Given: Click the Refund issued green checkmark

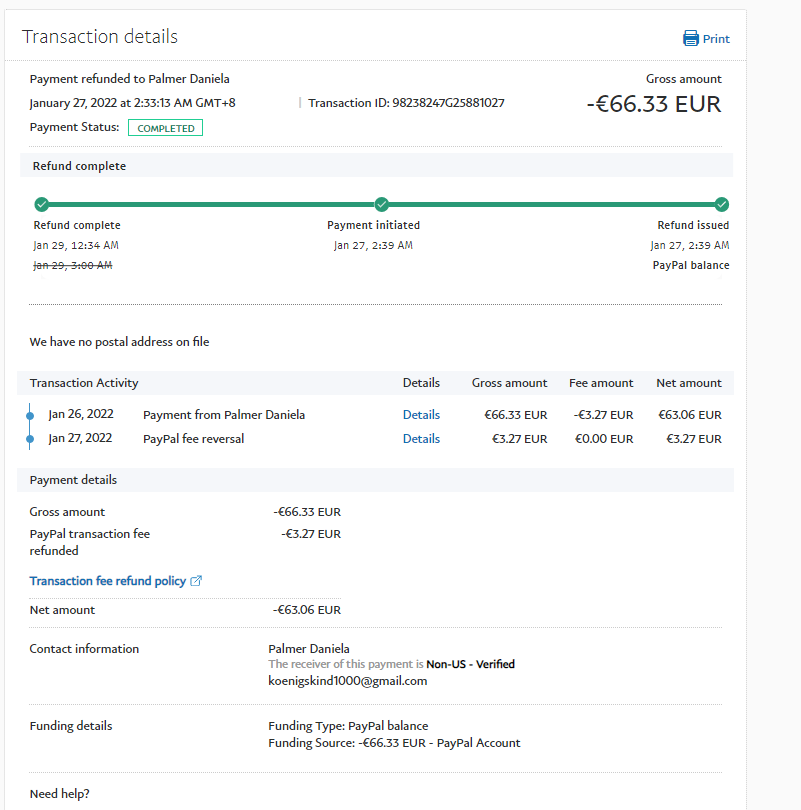Looking at the screenshot, I should (x=722, y=204).
